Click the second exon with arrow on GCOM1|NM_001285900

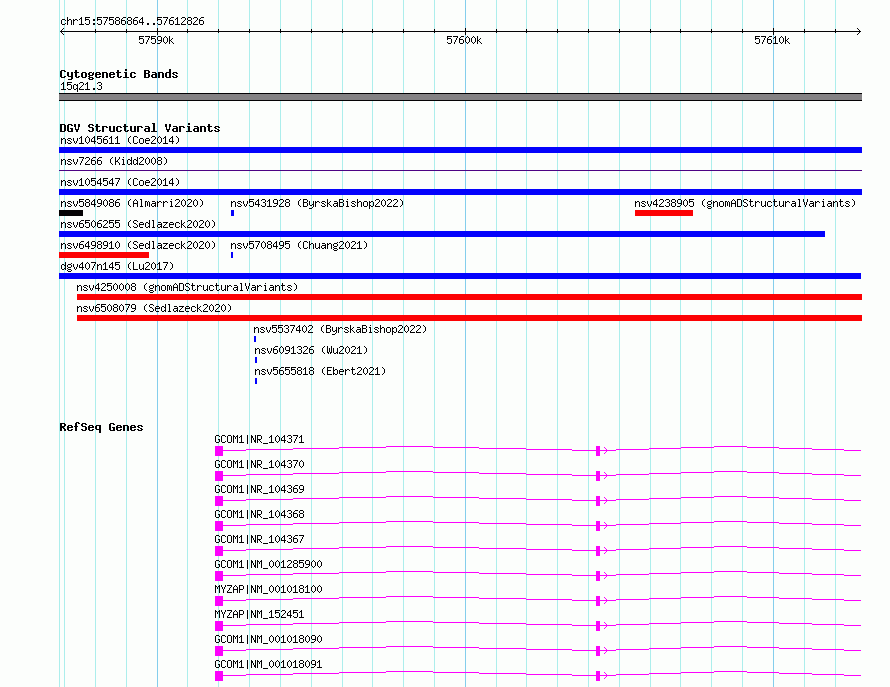point(601,576)
